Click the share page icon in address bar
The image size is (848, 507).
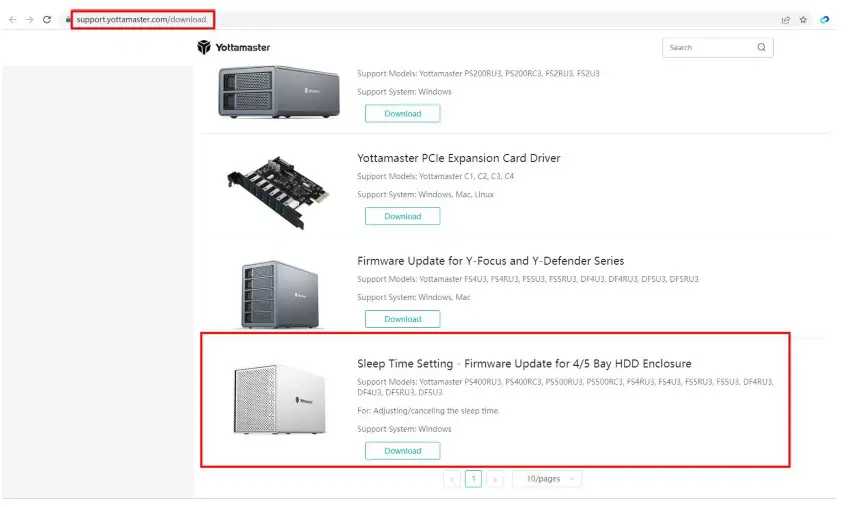click(786, 20)
